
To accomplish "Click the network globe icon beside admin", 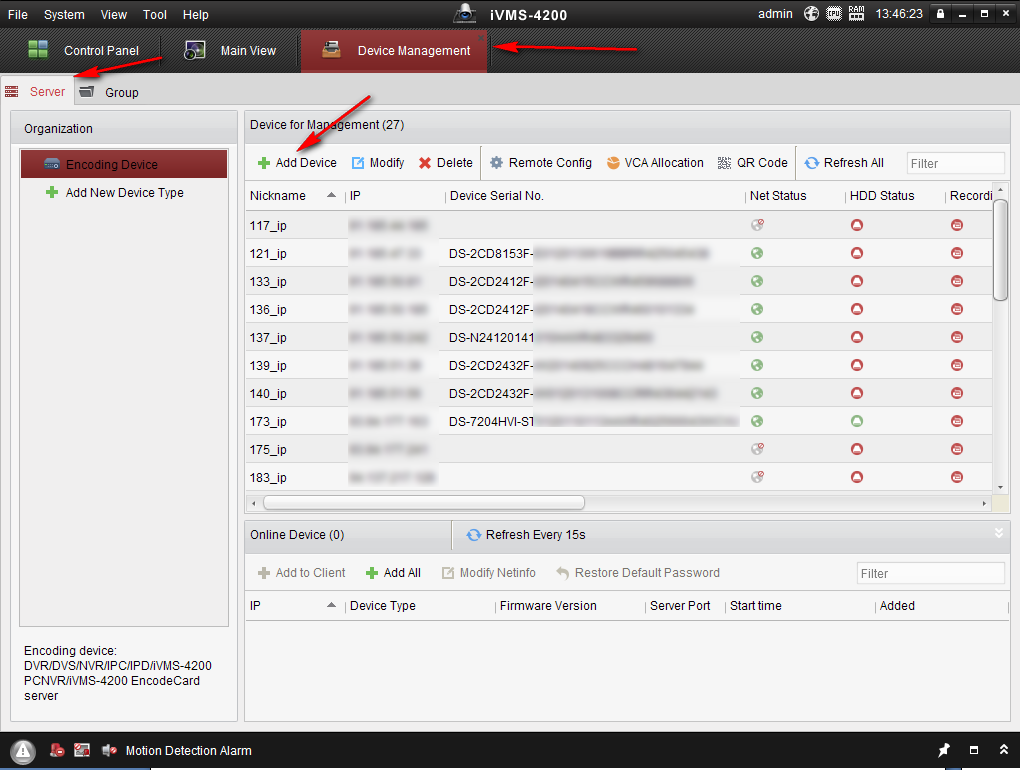I will tap(810, 14).
